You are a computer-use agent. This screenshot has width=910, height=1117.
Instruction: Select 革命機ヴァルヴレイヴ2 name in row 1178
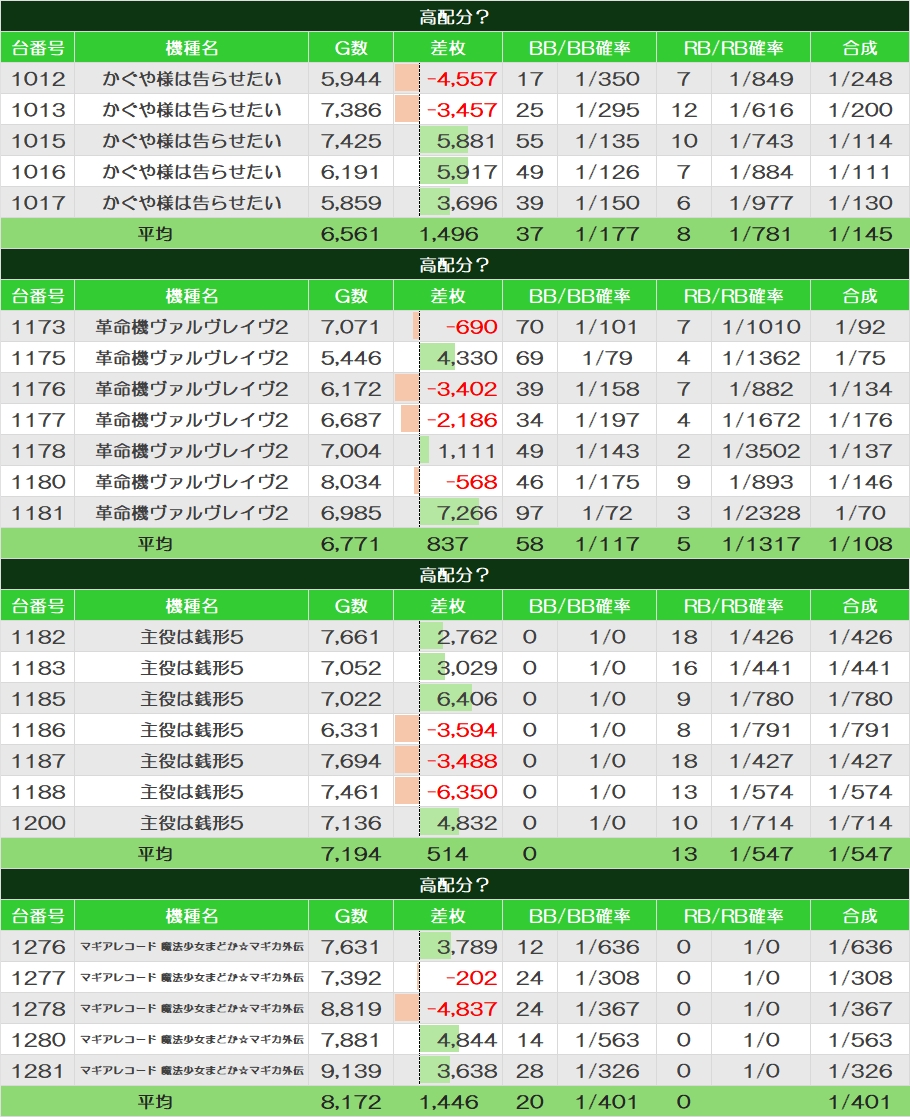click(192, 451)
